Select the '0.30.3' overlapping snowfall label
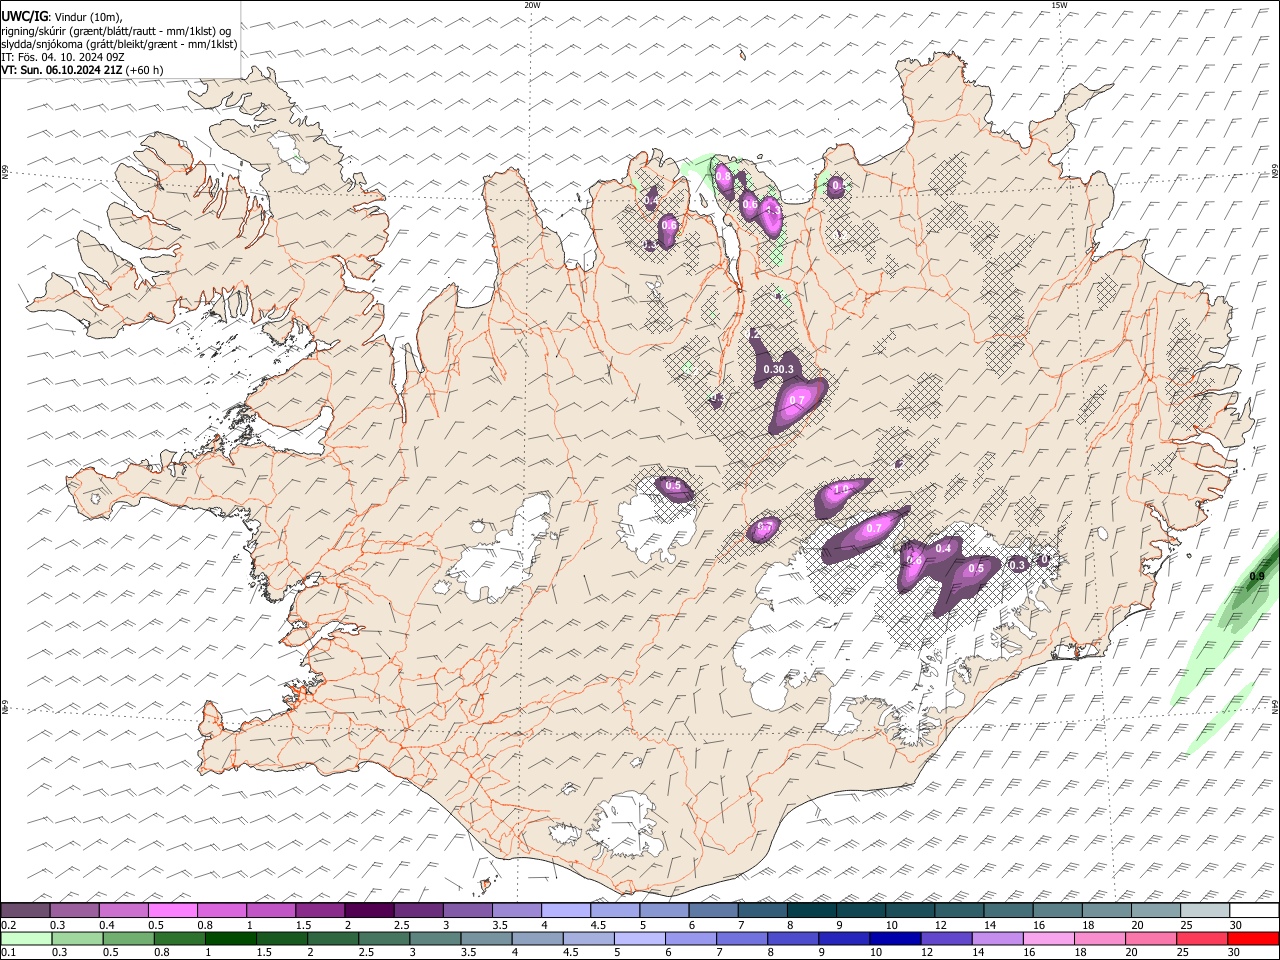Image resolution: width=1280 pixels, height=960 pixels. (x=778, y=370)
